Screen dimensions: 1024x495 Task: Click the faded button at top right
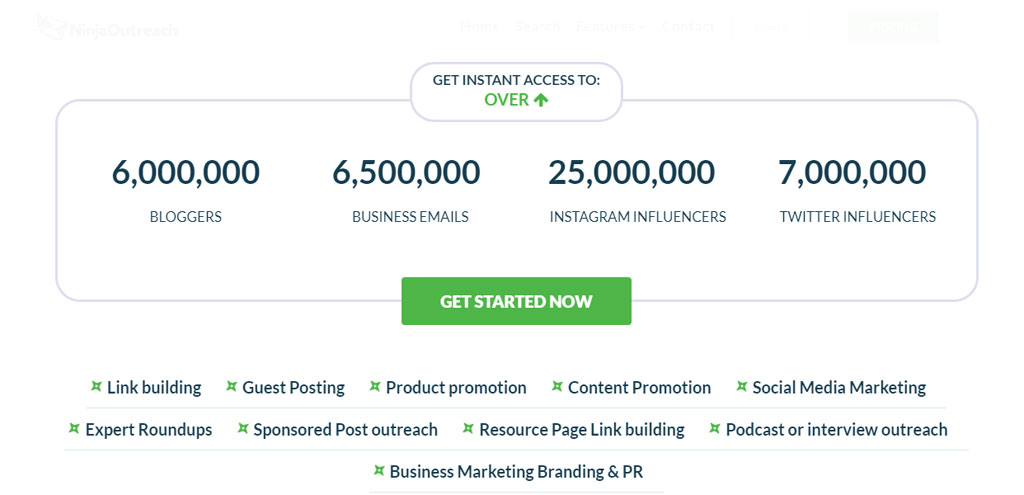click(x=893, y=27)
